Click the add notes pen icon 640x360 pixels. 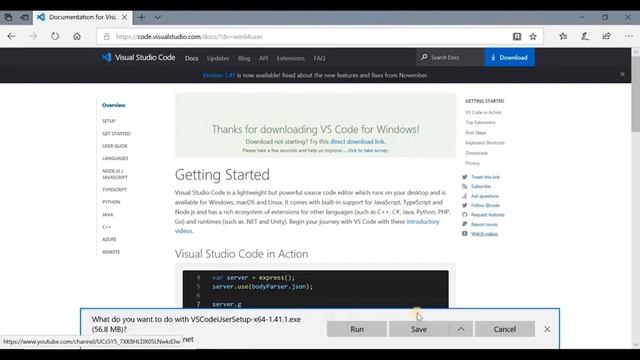[585, 36]
